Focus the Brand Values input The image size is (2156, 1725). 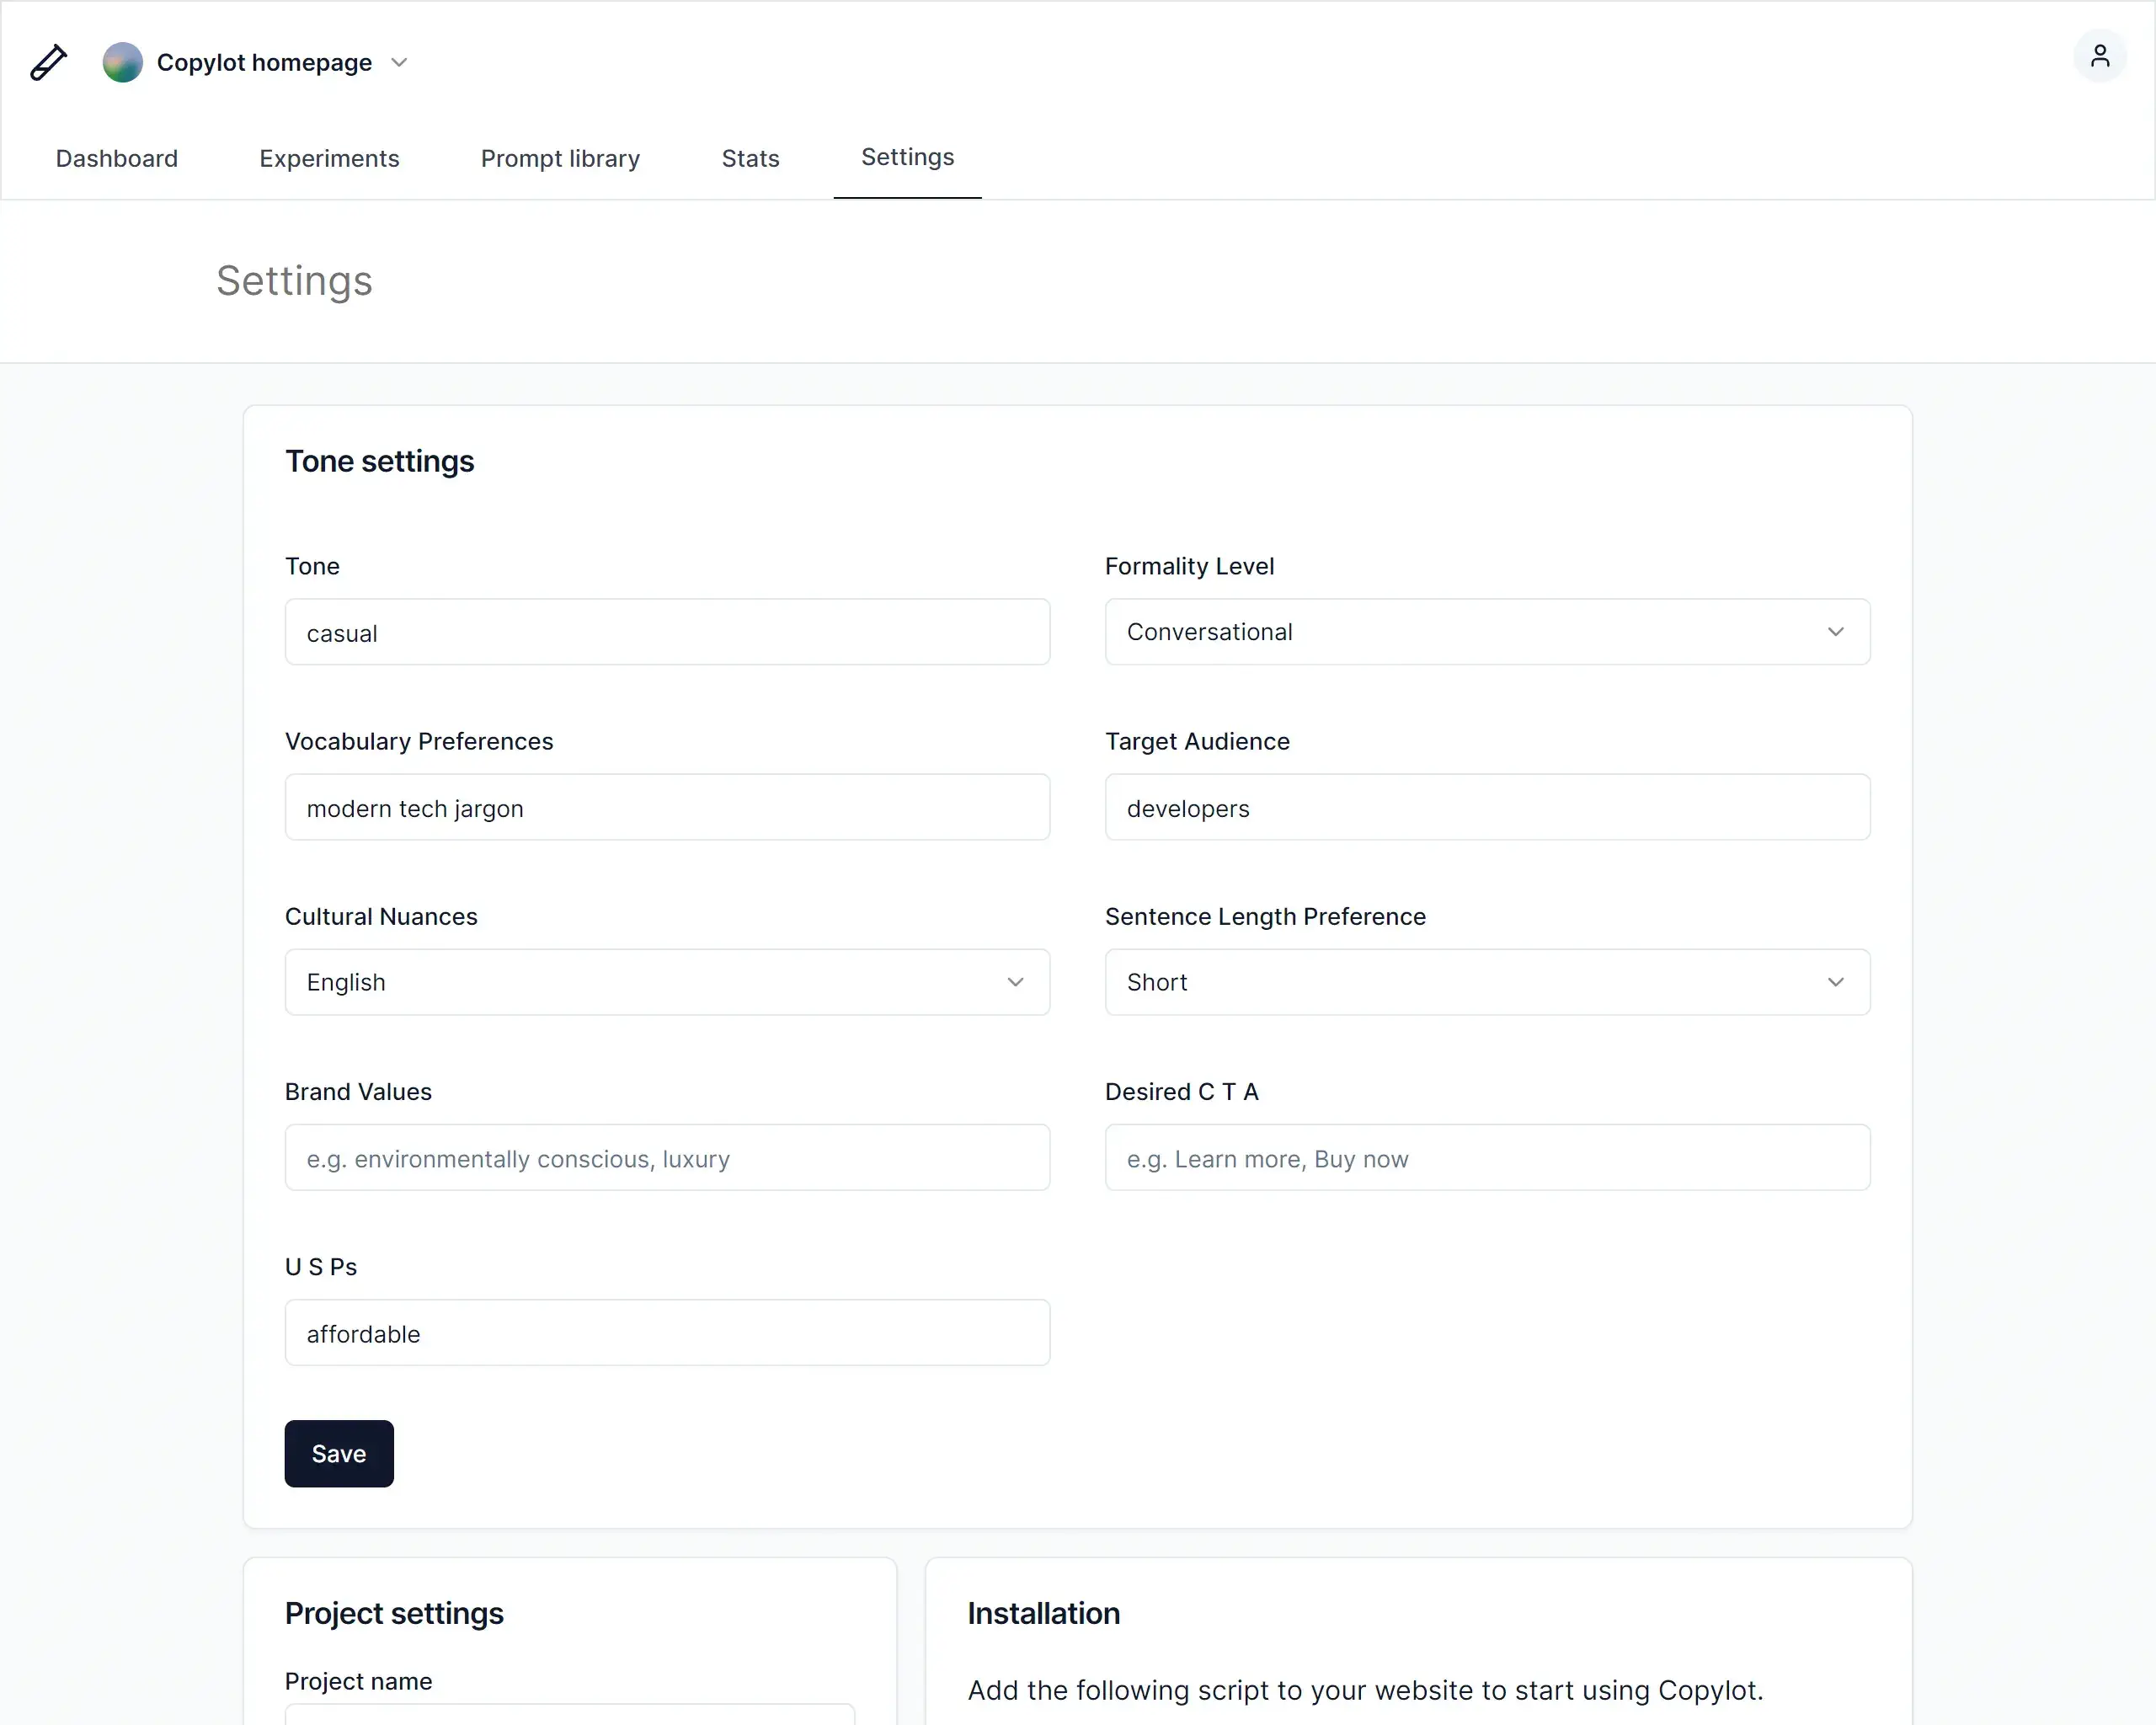[x=667, y=1157]
